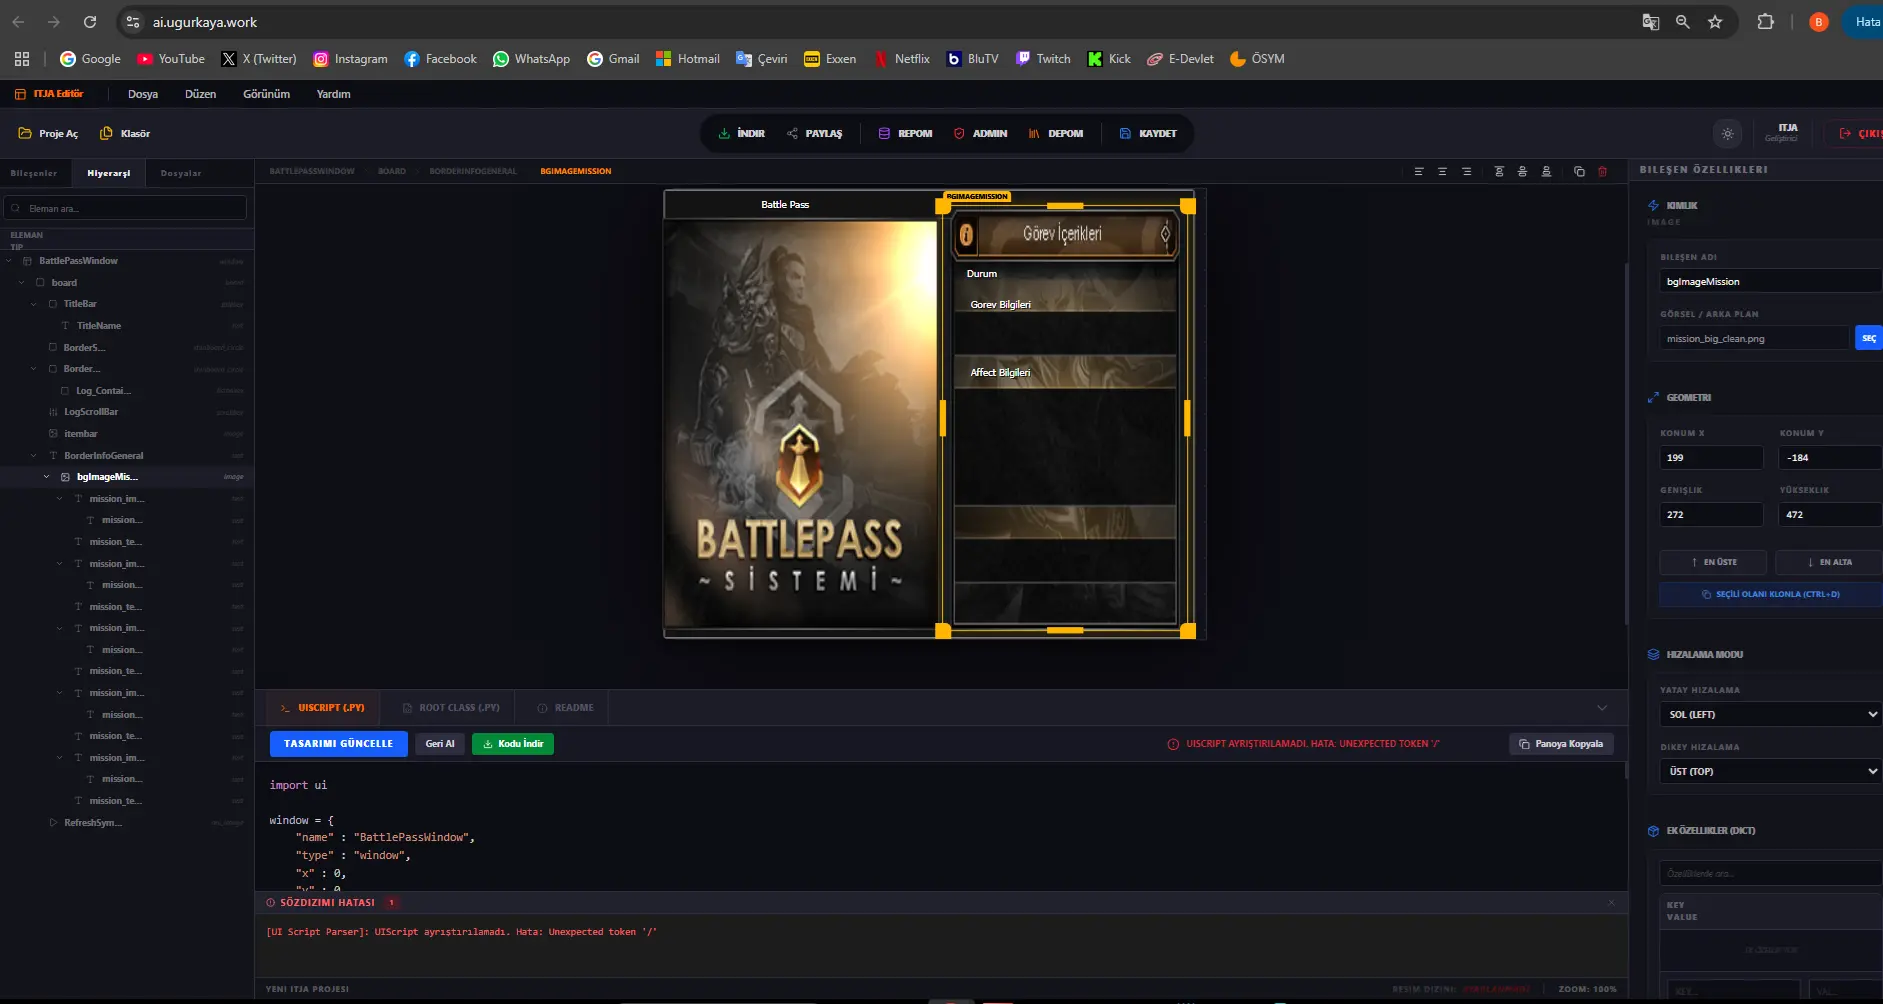
Task: Close the SÖZDİZİMİ HATASI error panel
Action: (1611, 902)
